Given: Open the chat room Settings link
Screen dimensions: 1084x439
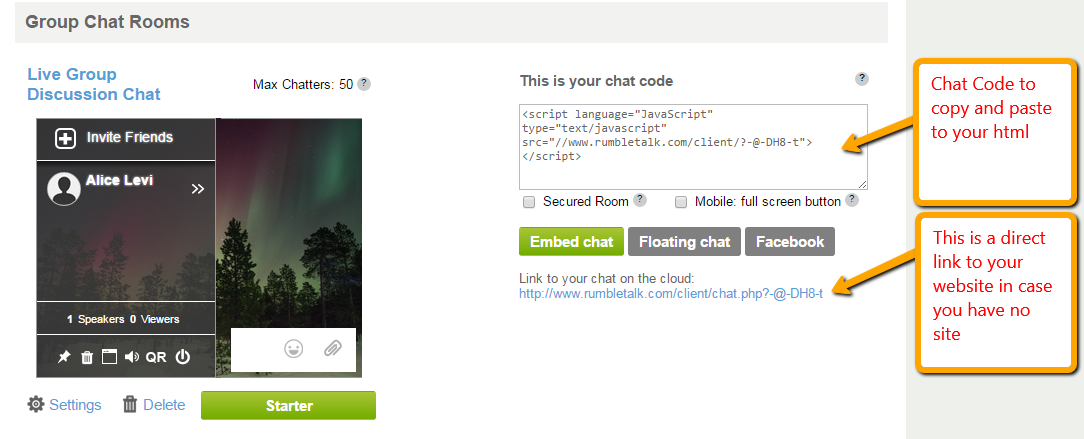Looking at the screenshot, I should (65, 405).
